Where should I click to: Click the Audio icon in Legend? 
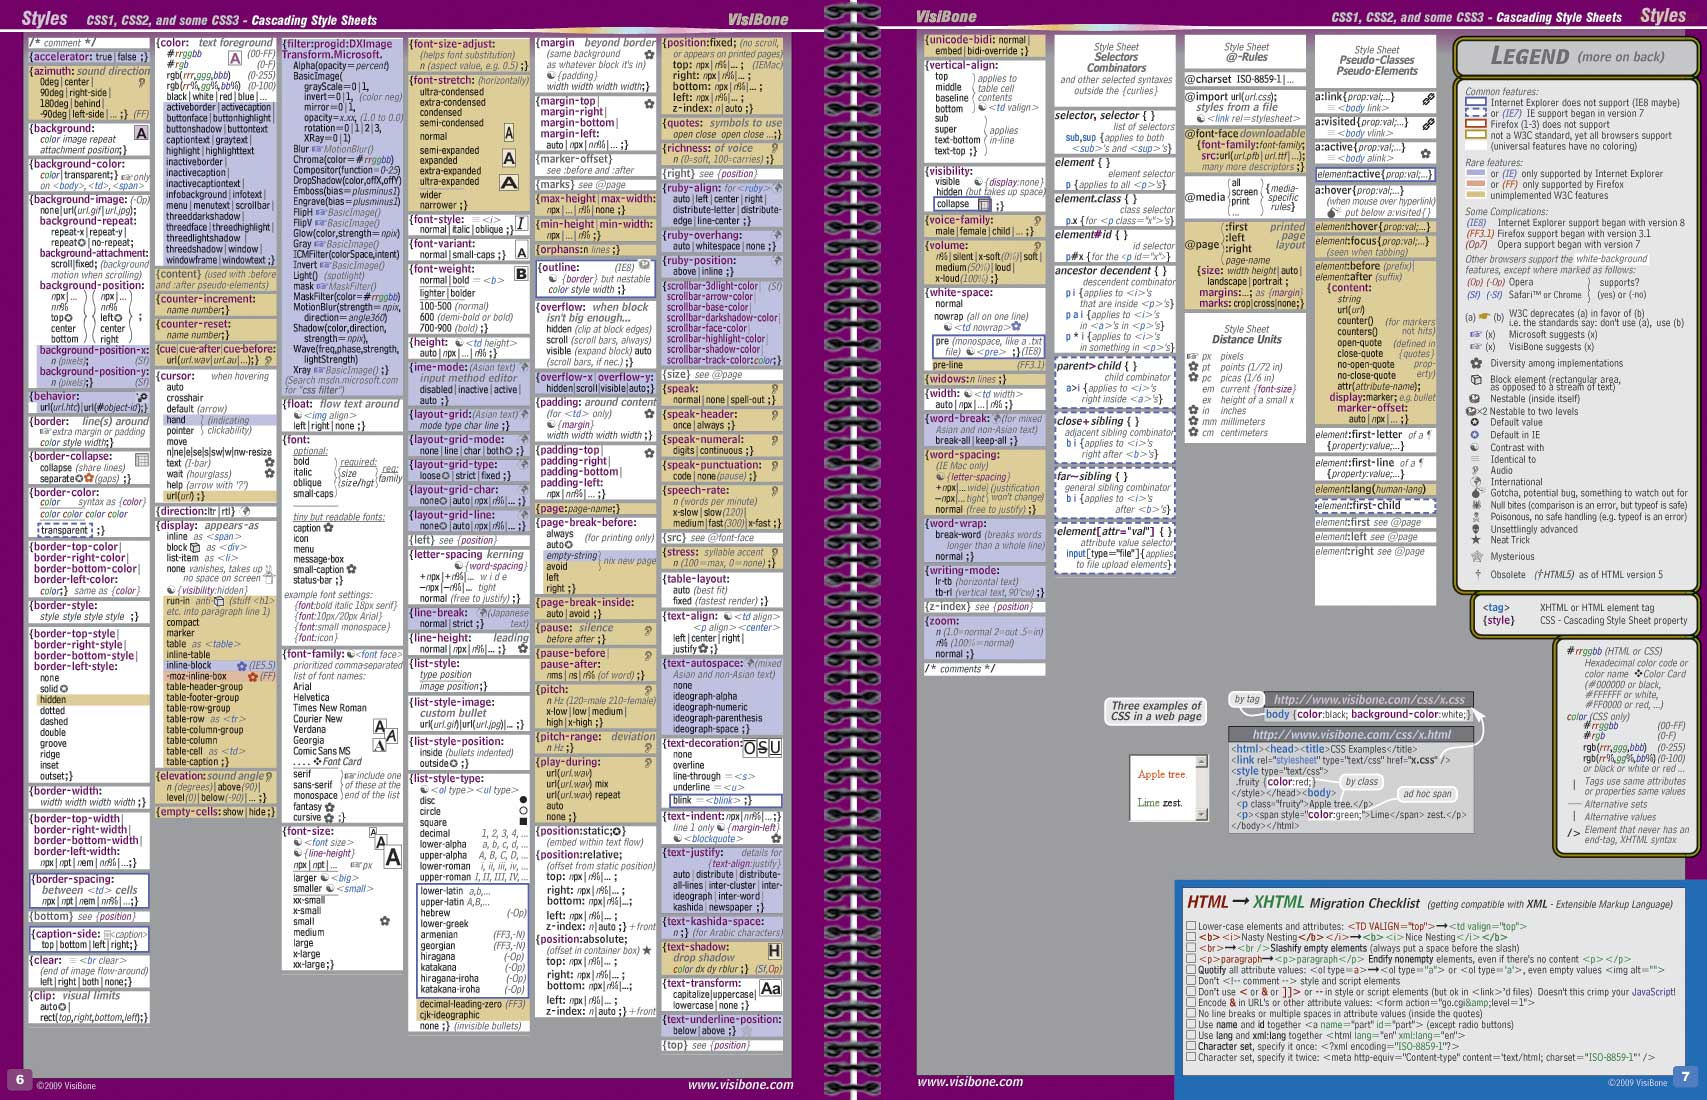pos(1475,470)
